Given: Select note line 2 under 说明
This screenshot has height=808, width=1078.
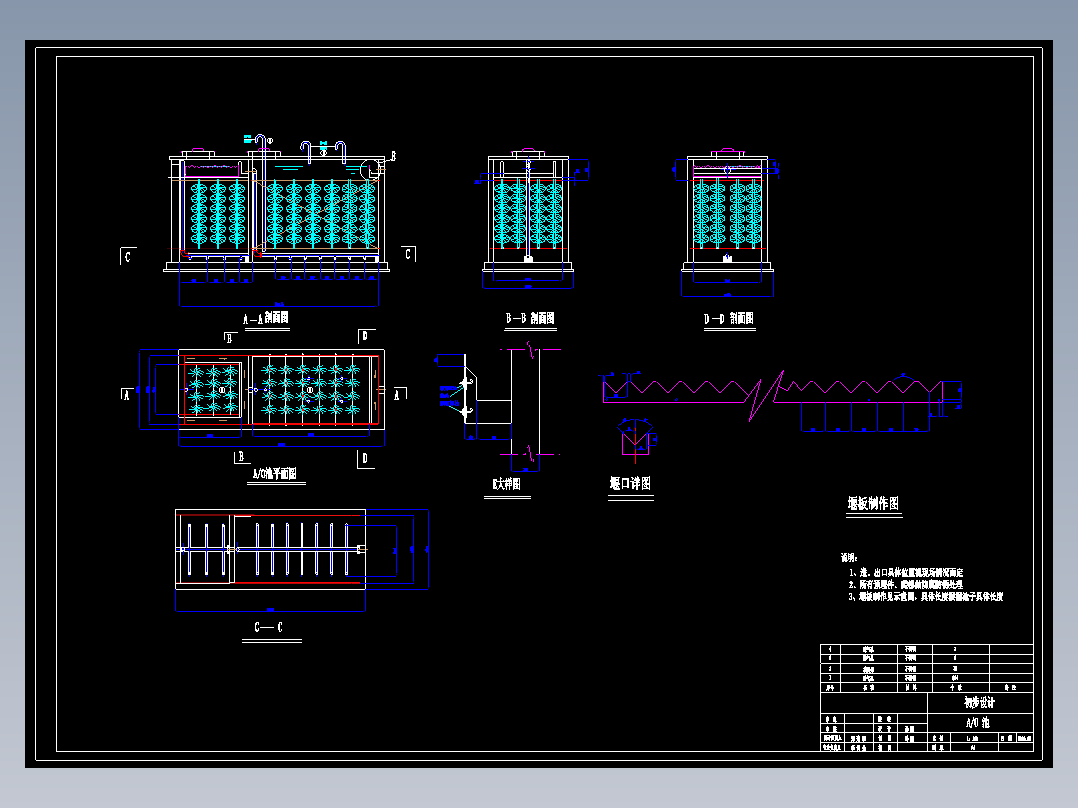Looking at the screenshot, I should click(905, 585).
